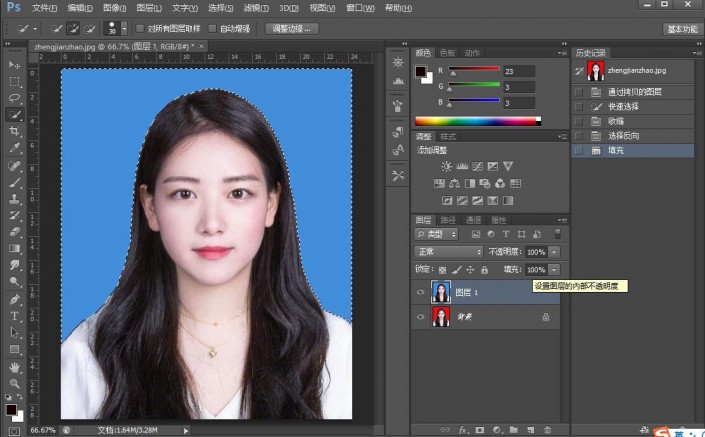Click the Hand tool in the toolbox
Viewport: 705px width, 437px height.
[15, 366]
